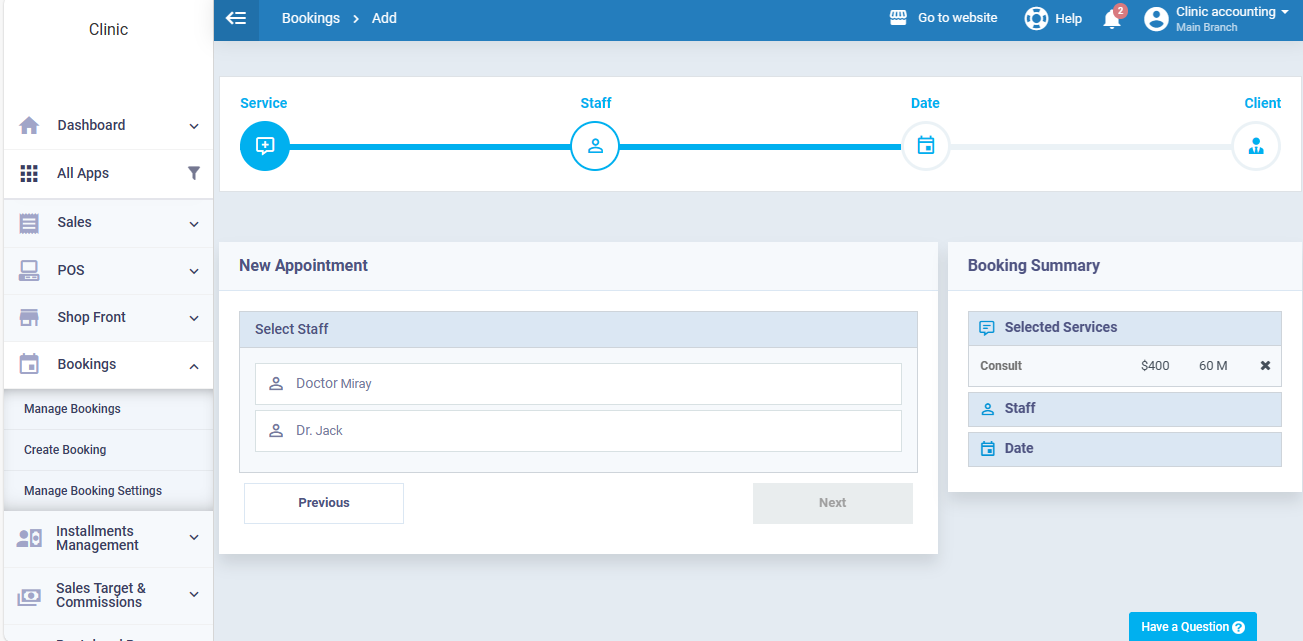Click the Go to website link
The image size is (1303, 641).
pos(944,18)
